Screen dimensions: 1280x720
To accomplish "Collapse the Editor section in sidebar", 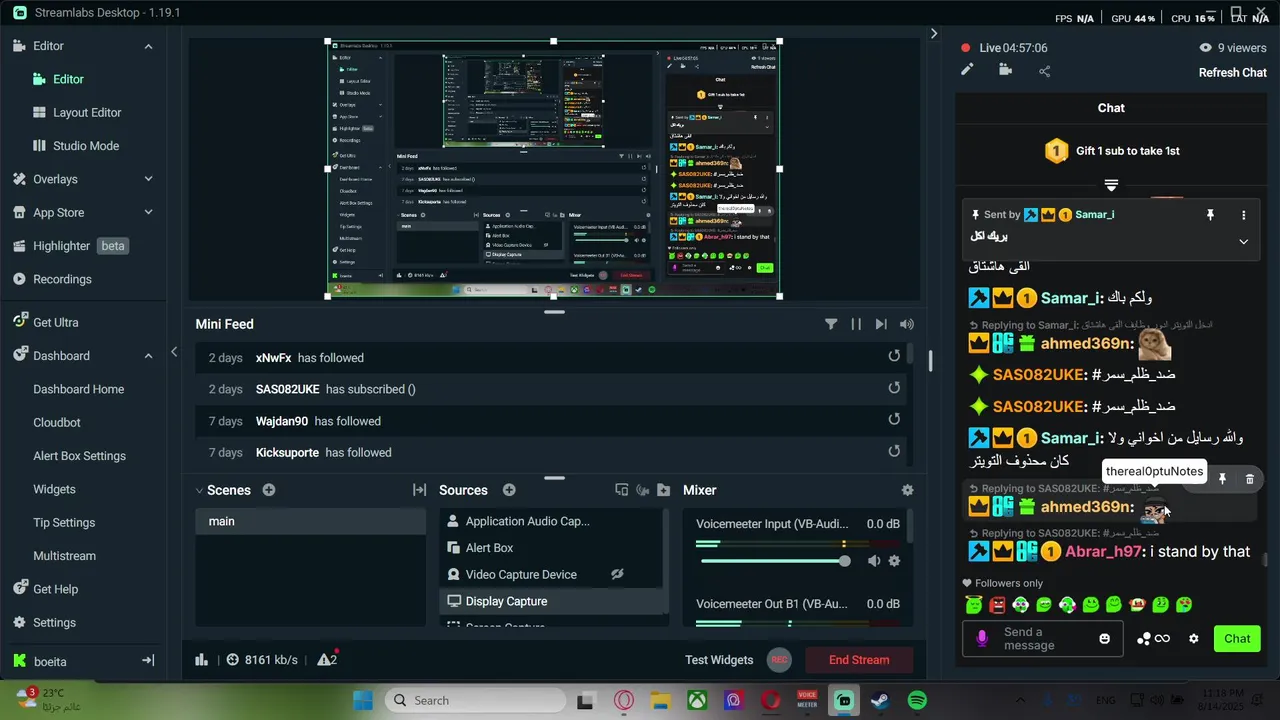I will tap(148, 46).
